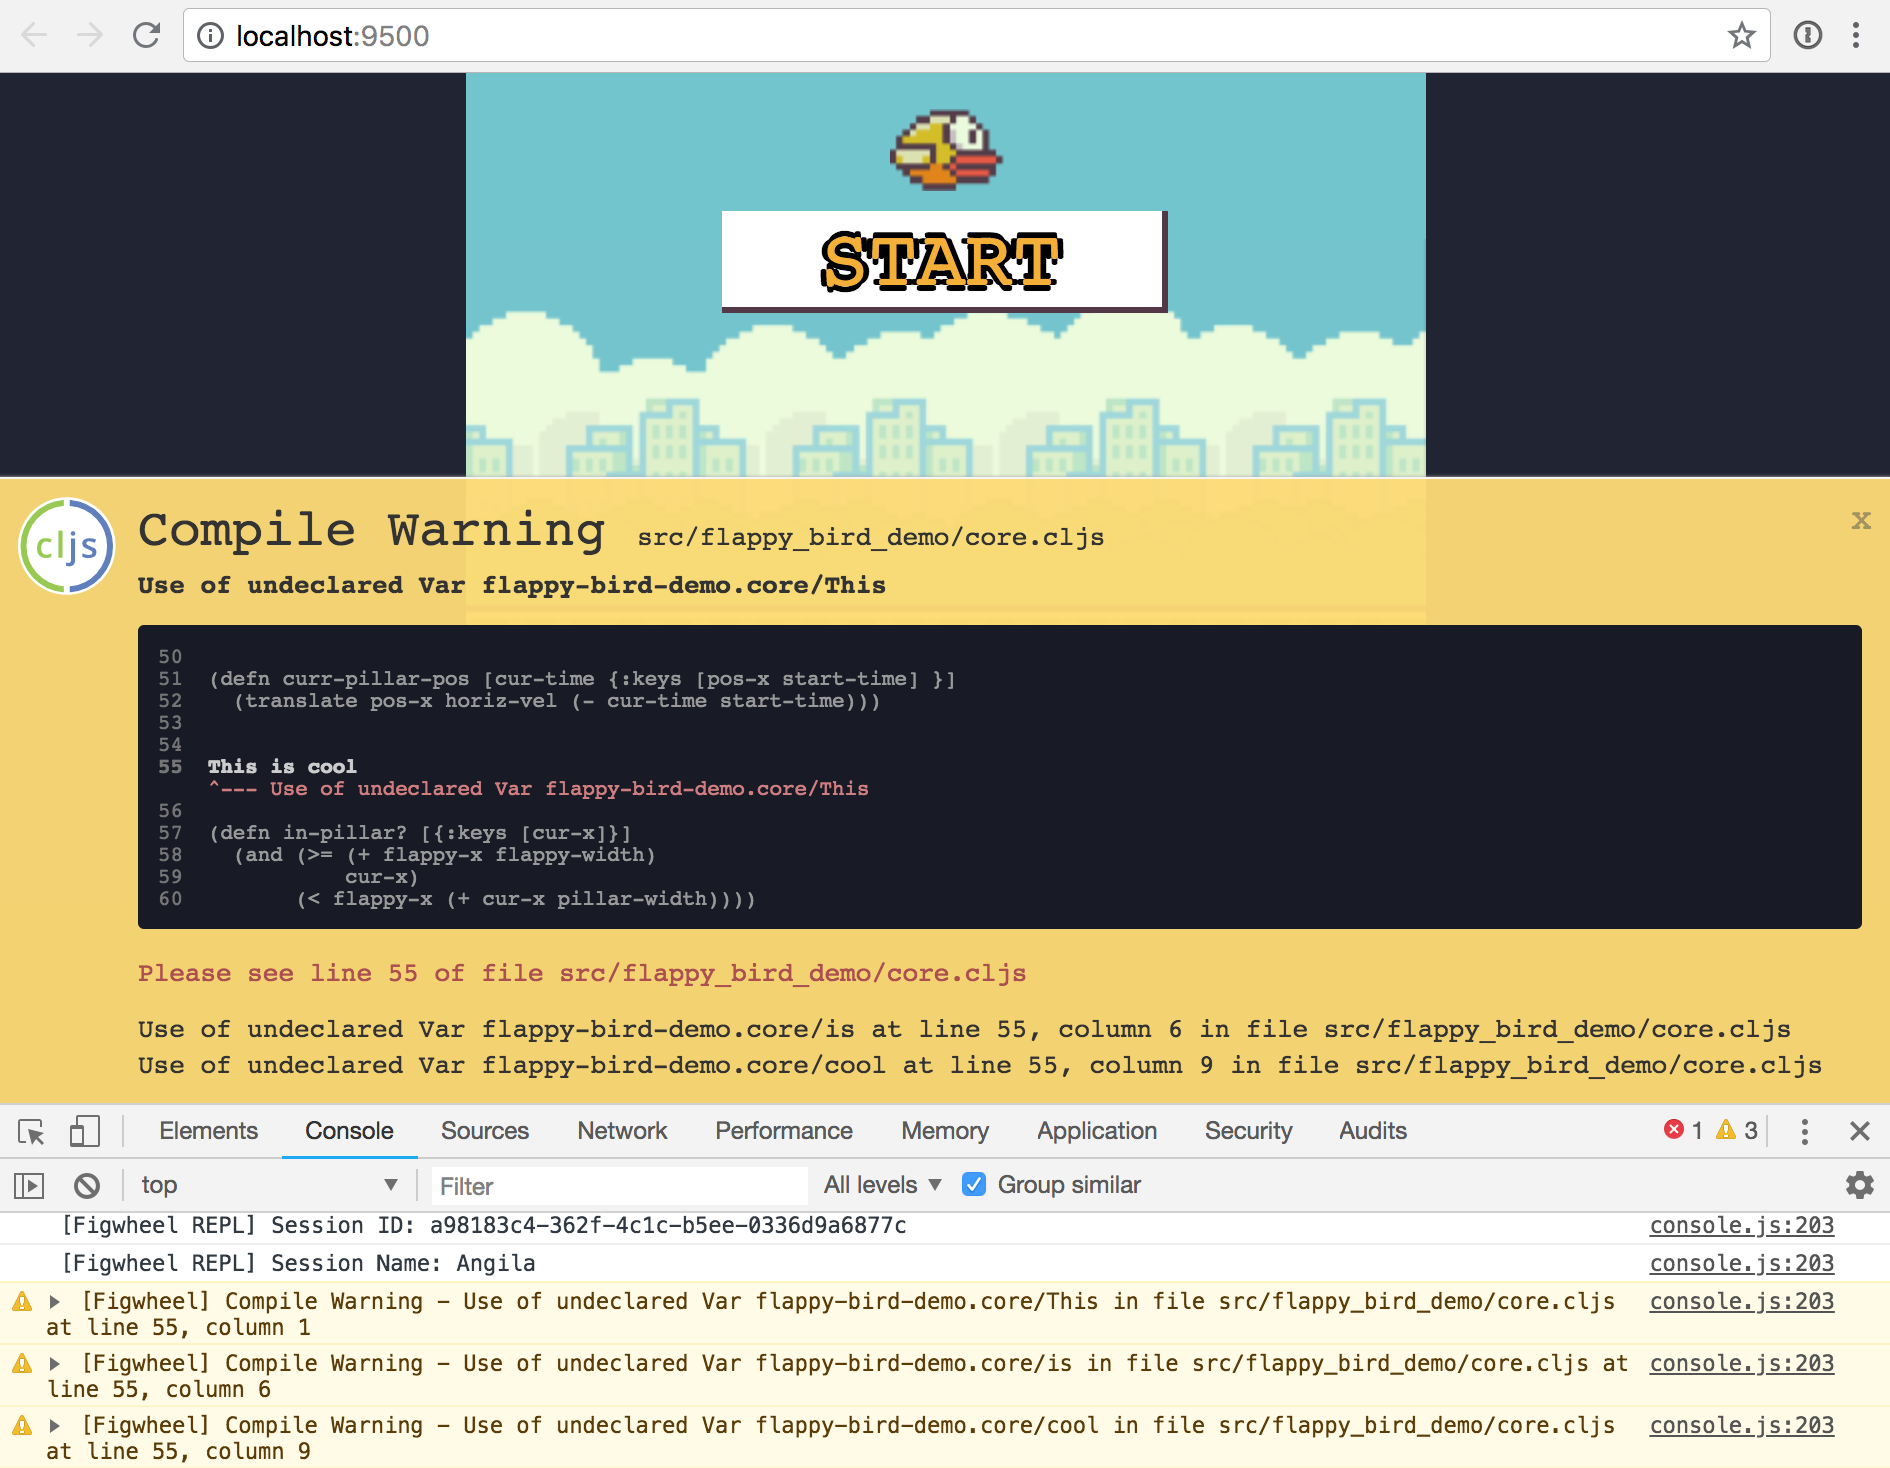Toggle the Group similar checkbox

point(973,1185)
